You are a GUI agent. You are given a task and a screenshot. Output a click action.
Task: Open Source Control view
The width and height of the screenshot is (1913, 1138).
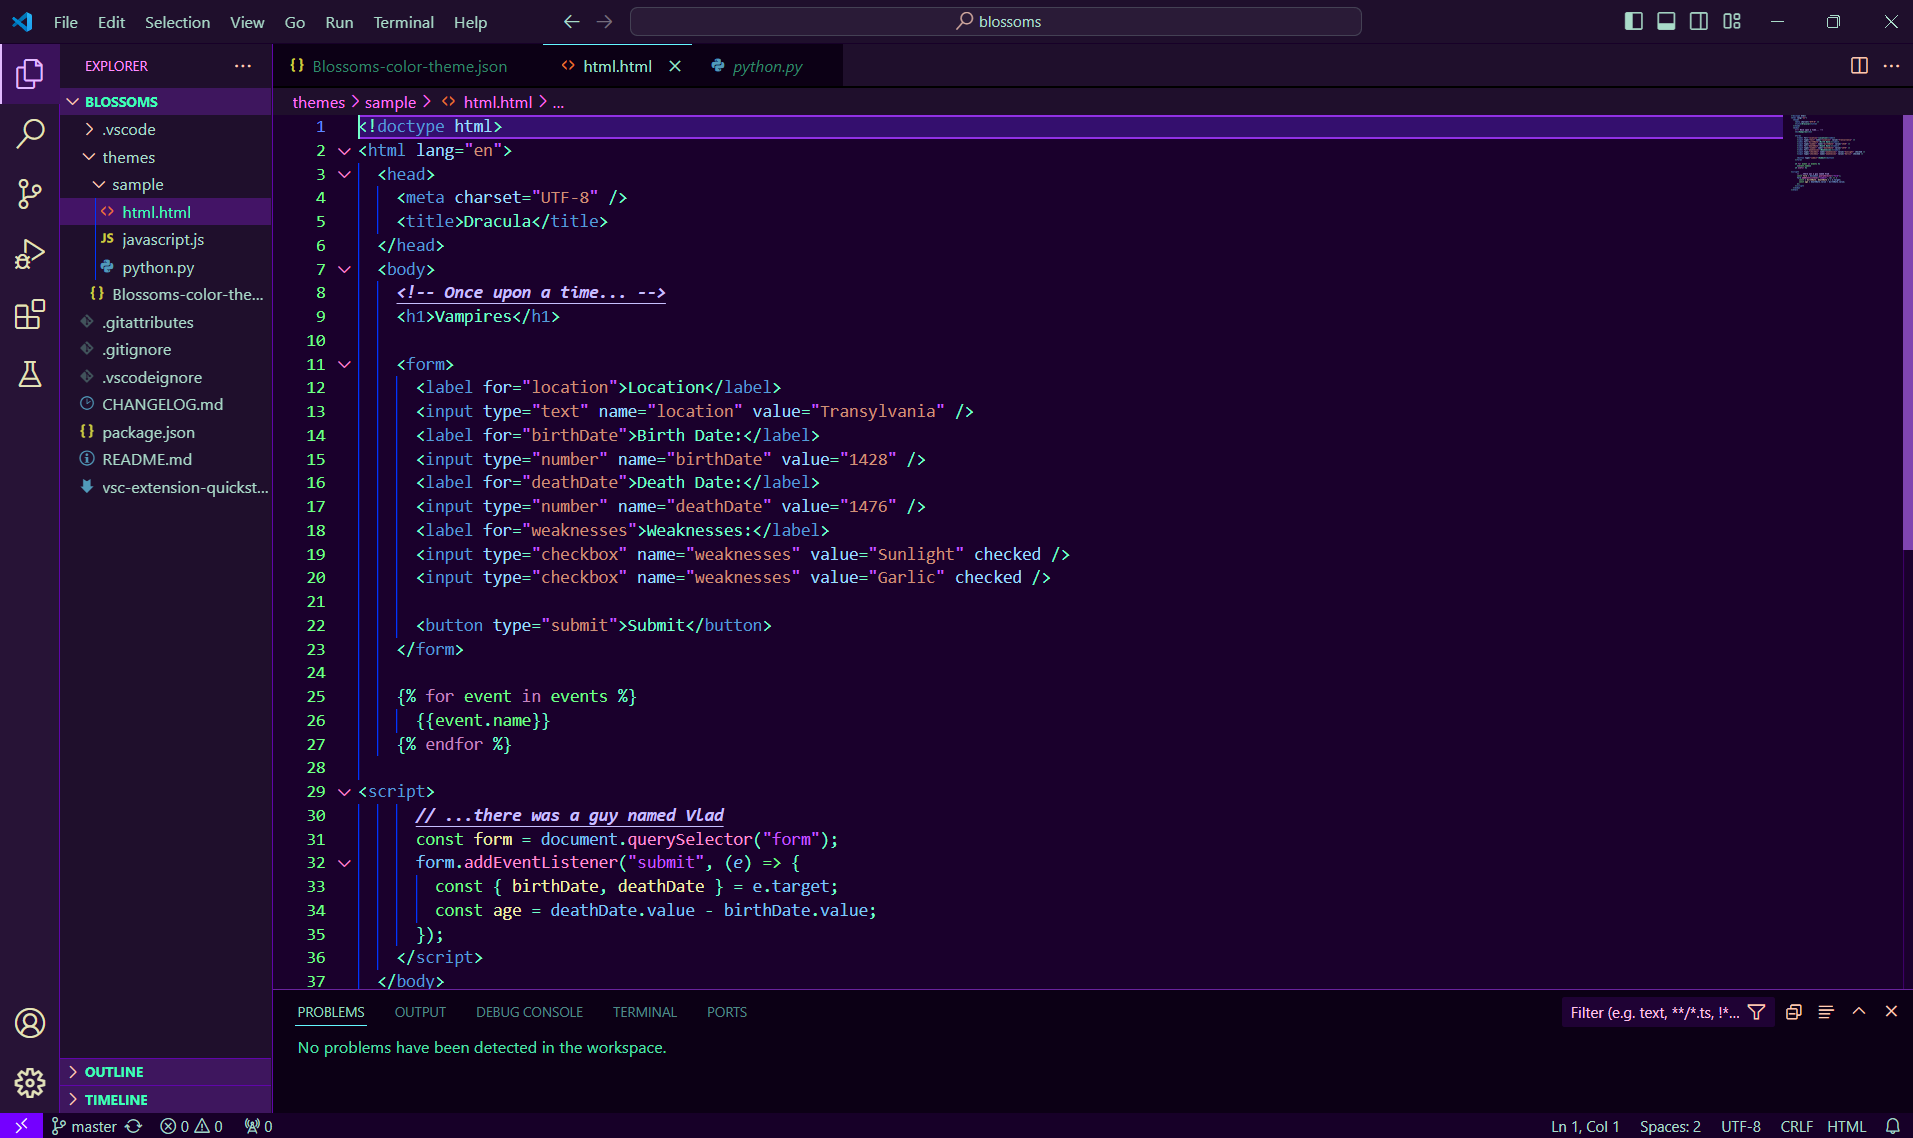pos(30,194)
